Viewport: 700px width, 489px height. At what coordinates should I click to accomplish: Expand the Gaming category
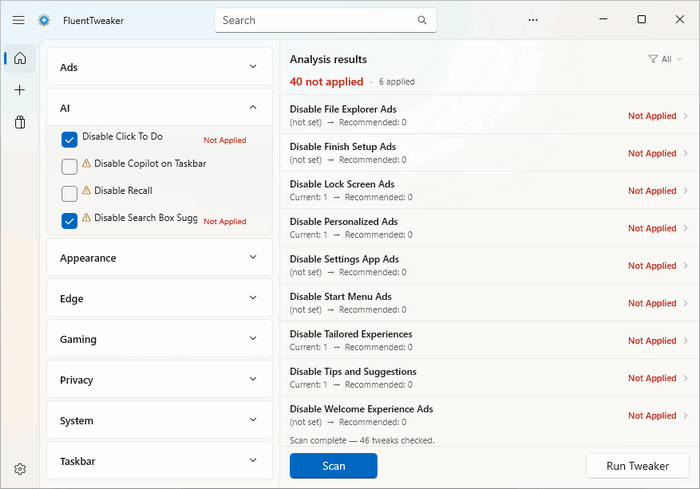(x=159, y=339)
